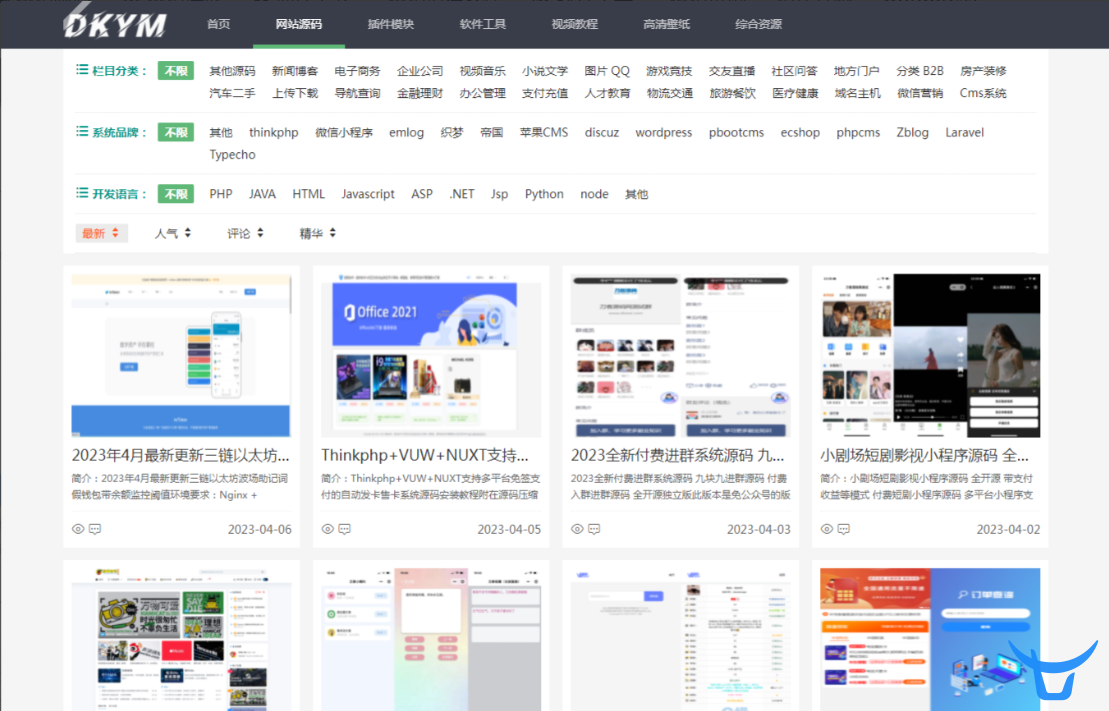
Task: Sort the list by 精华
Action: [318, 233]
